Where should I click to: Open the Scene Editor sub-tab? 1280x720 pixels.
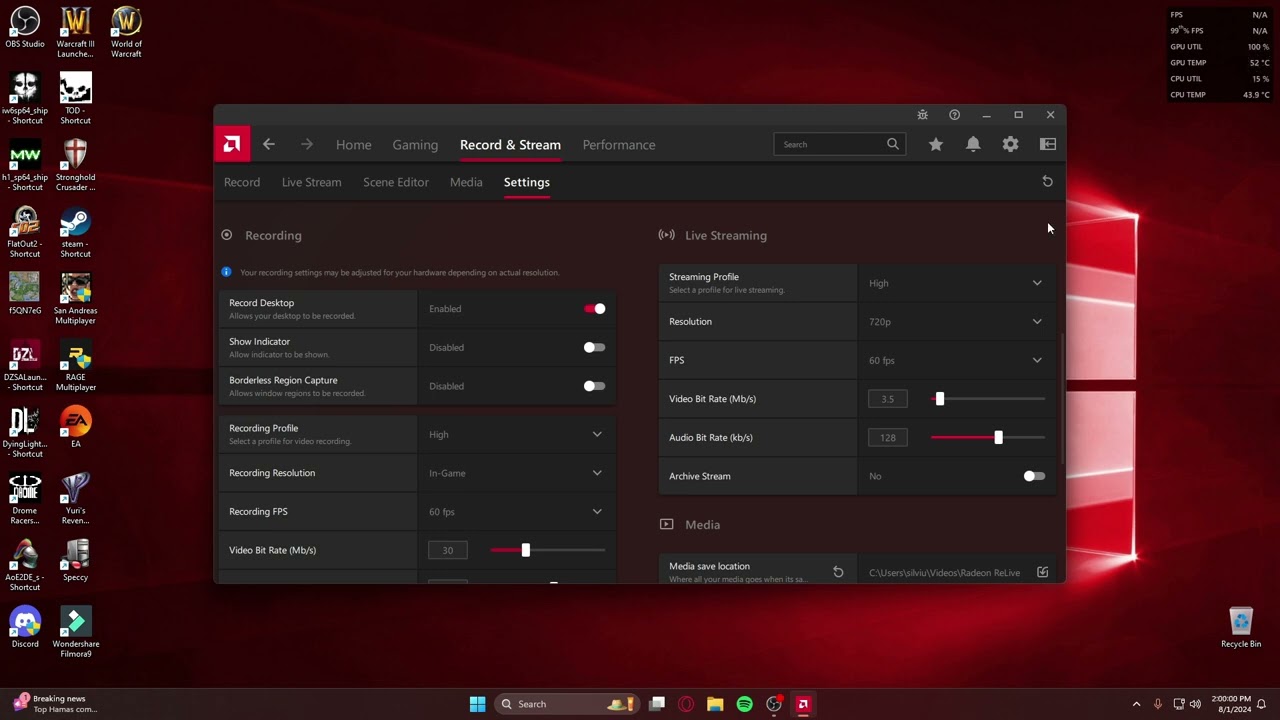pyautogui.click(x=396, y=182)
